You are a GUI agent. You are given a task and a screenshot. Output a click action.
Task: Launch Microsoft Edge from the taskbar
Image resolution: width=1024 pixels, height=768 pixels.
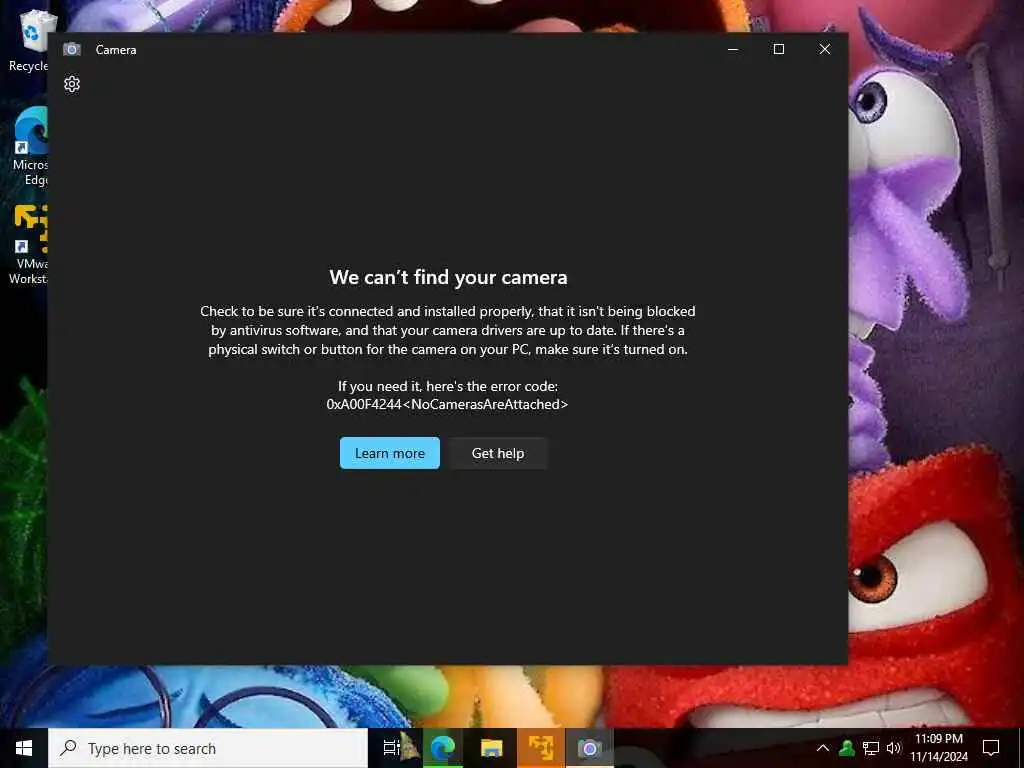[443, 748]
